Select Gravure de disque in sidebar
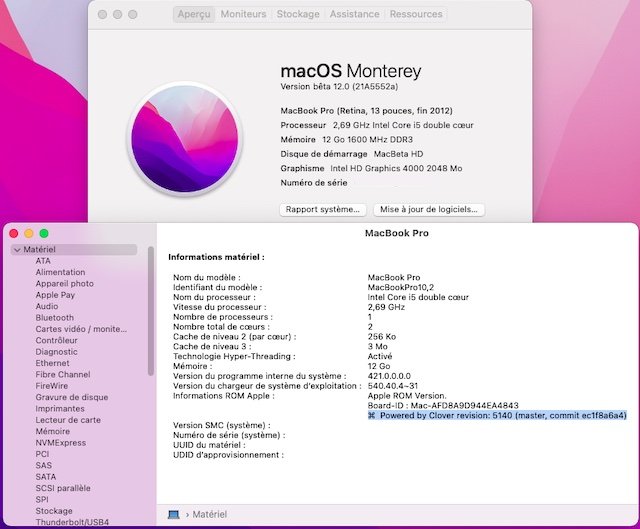The image size is (640, 529). [72, 397]
